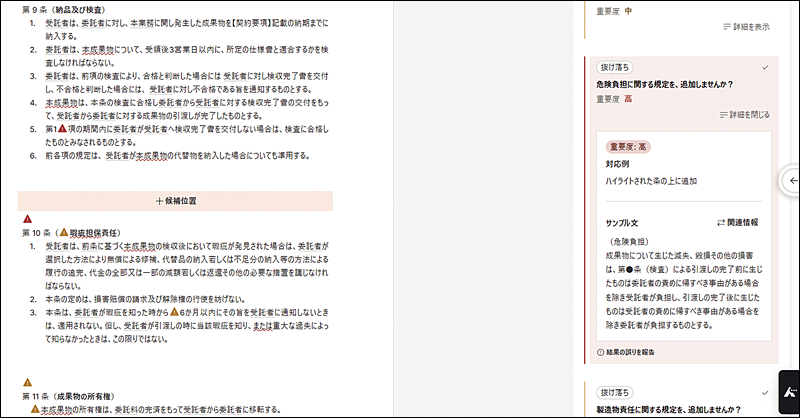
Task: Open the 製造物責任に関する規定 suggestion
Action: tap(667, 408)
